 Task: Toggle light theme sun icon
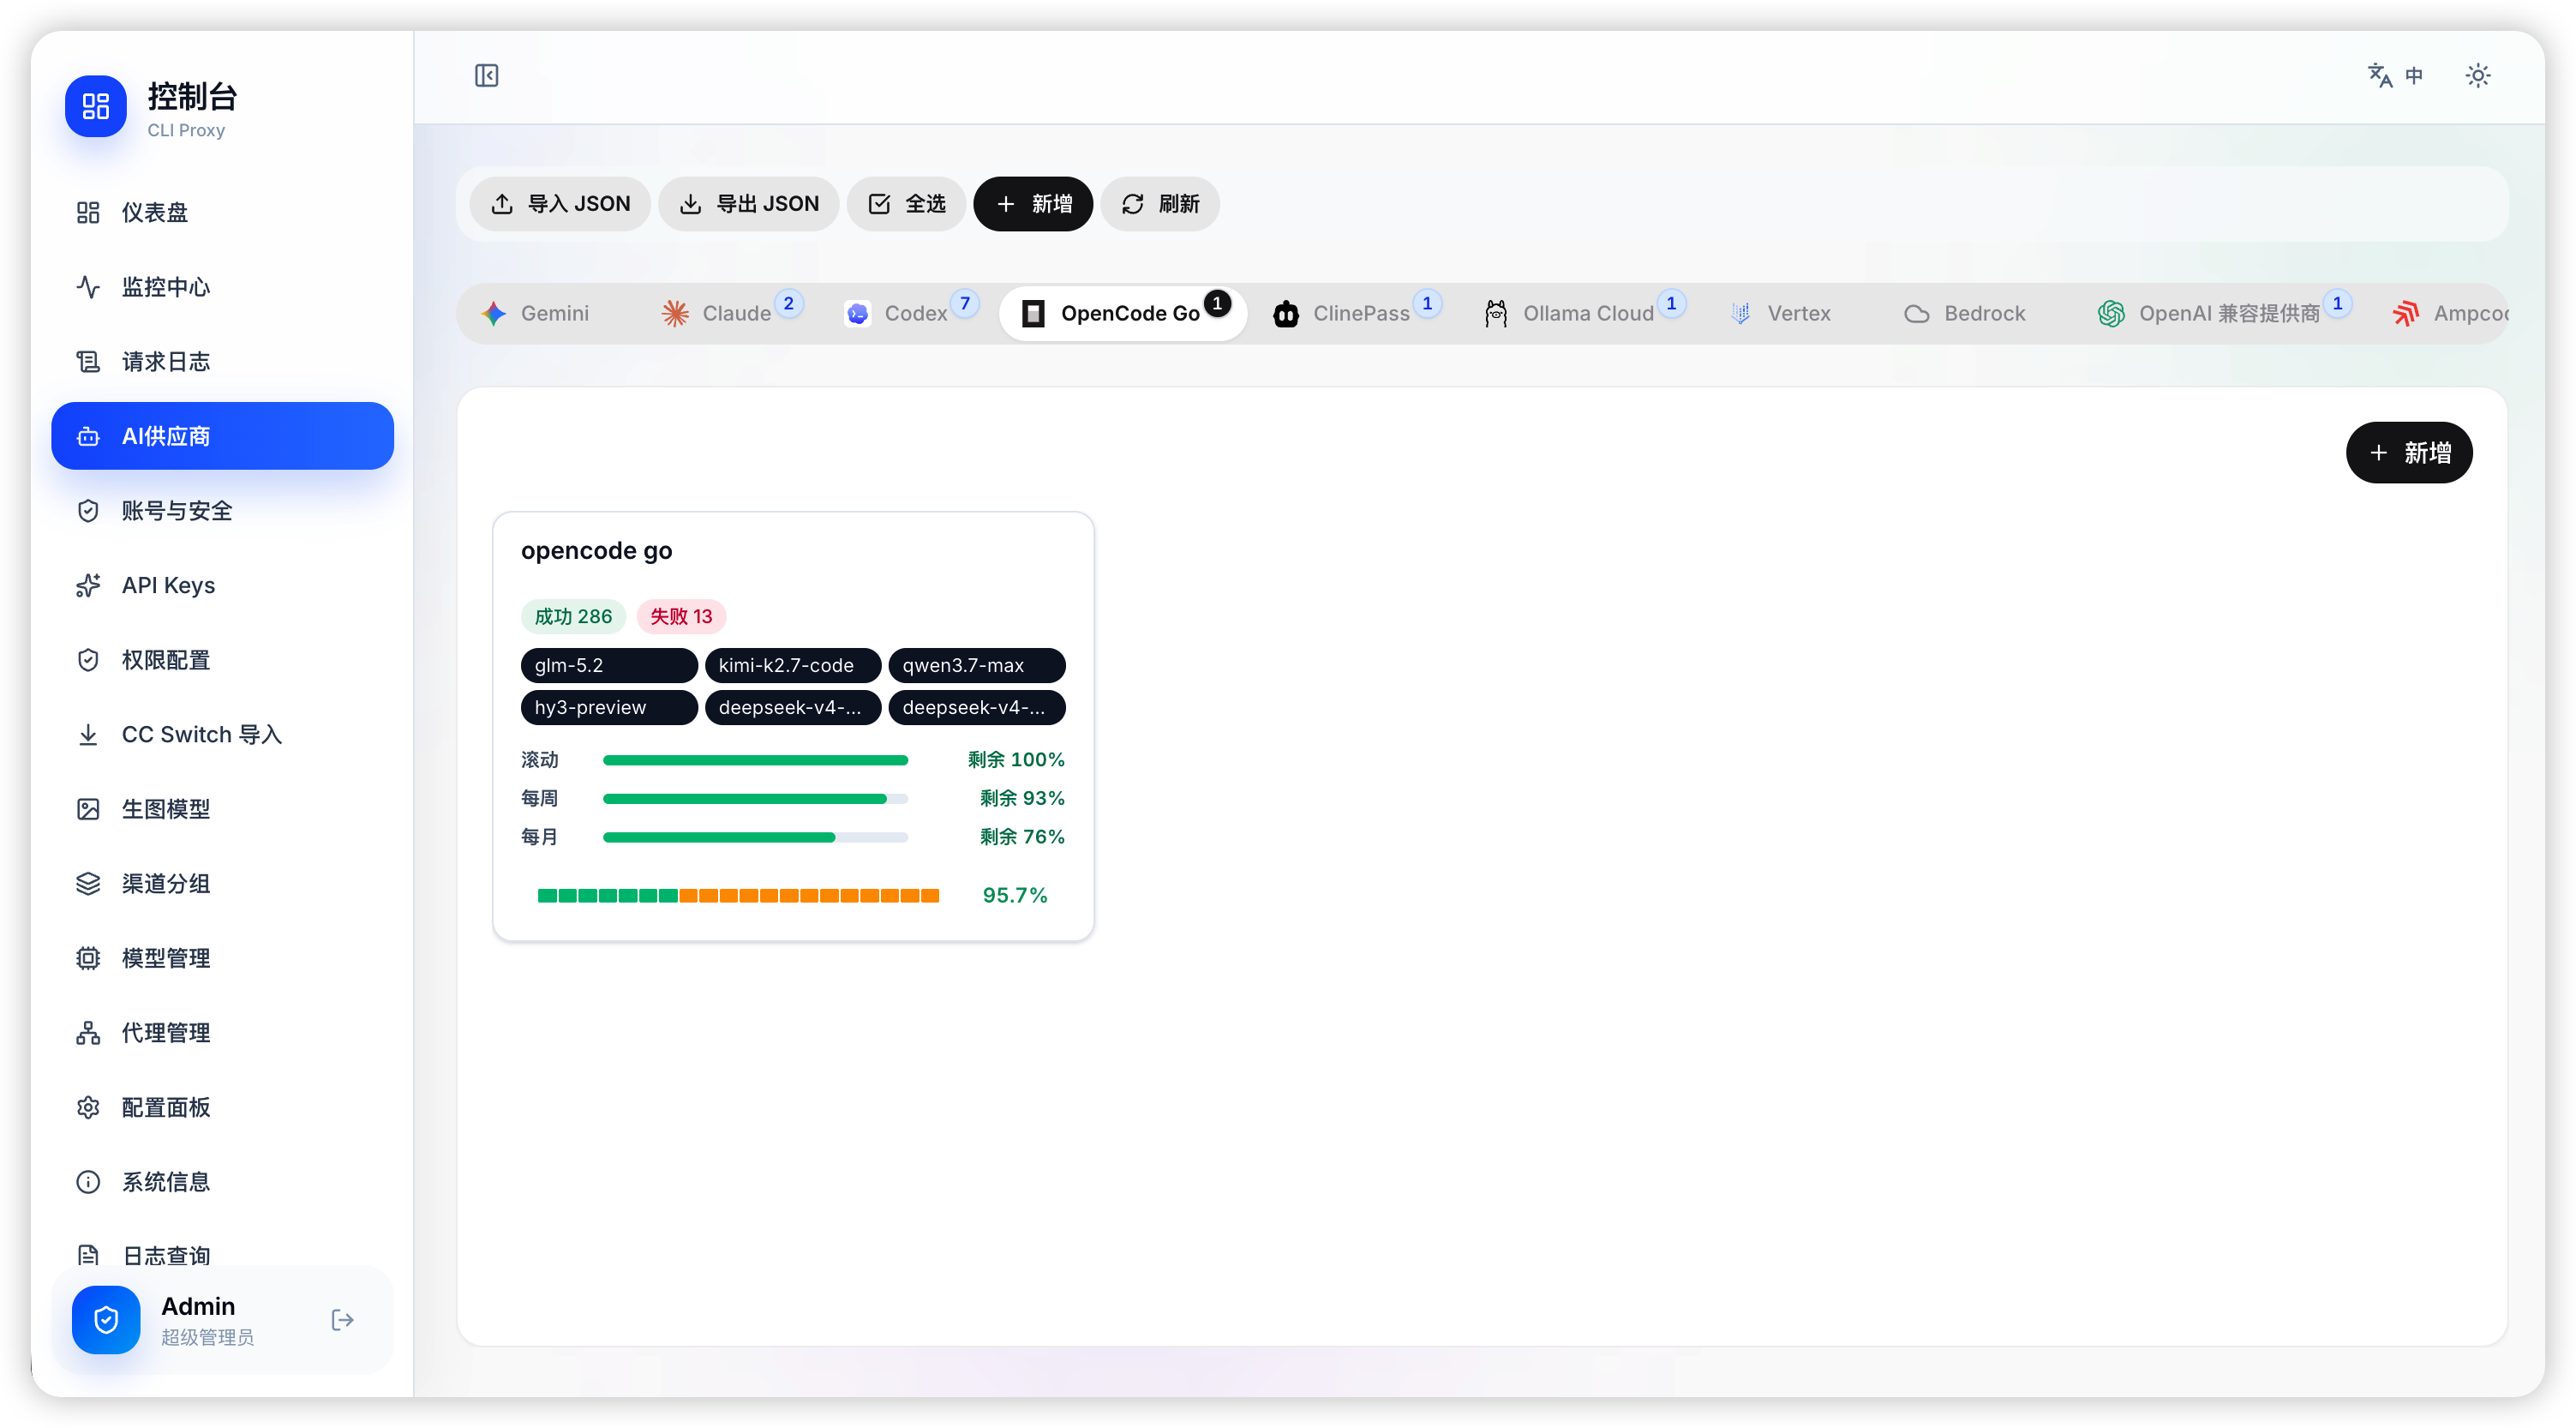pyautogui.click(x=2477, y=76)
